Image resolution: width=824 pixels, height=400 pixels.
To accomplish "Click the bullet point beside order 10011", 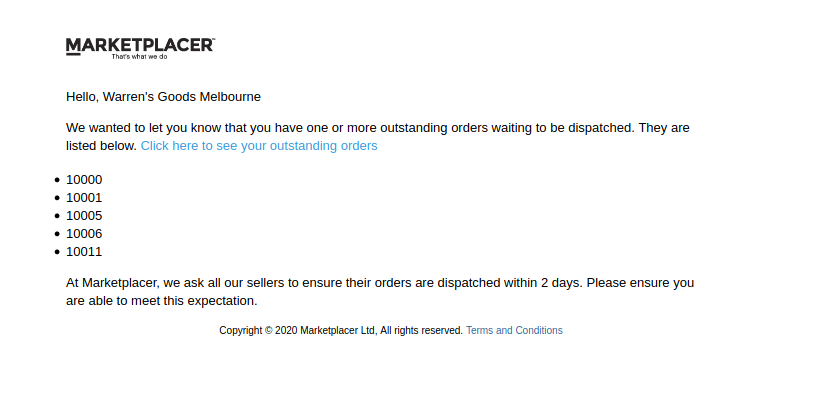I will tap(57, 252).
